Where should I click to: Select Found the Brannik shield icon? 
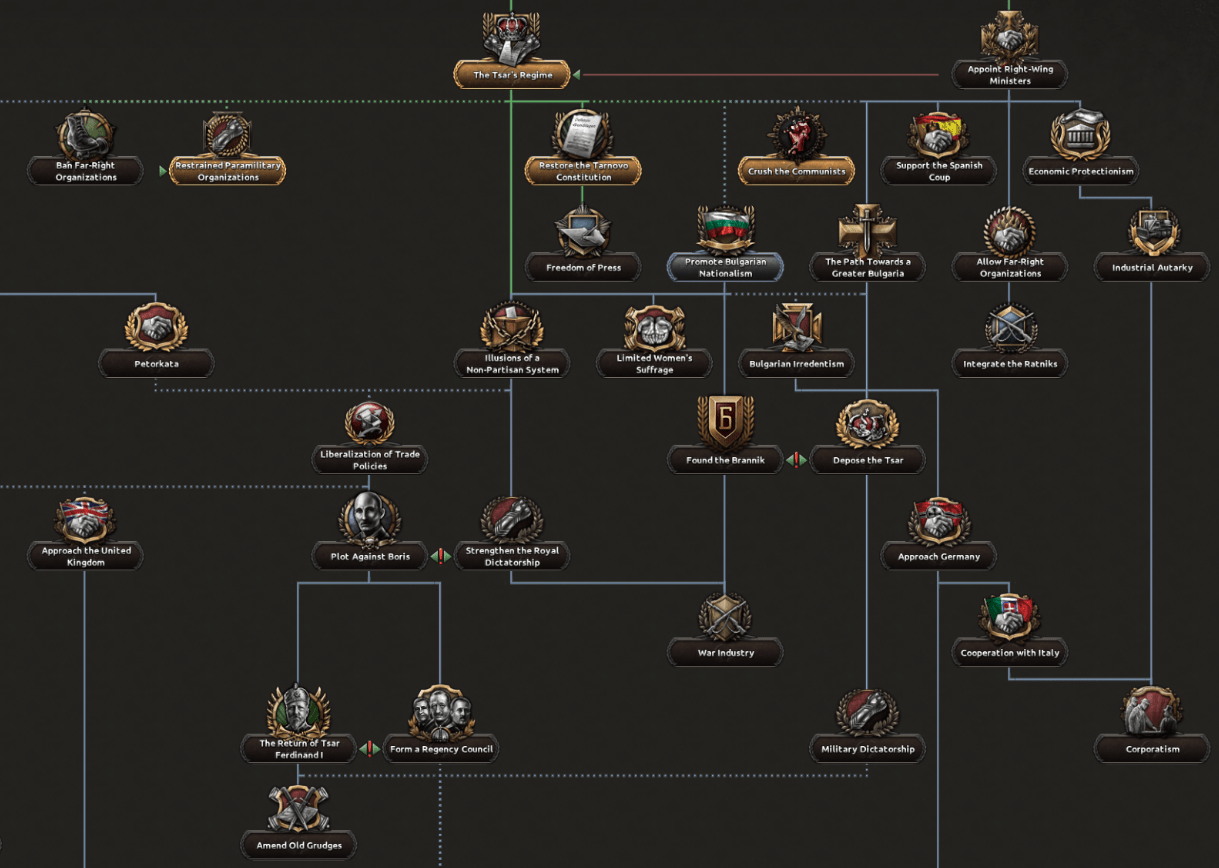click(x=725, y=422)
